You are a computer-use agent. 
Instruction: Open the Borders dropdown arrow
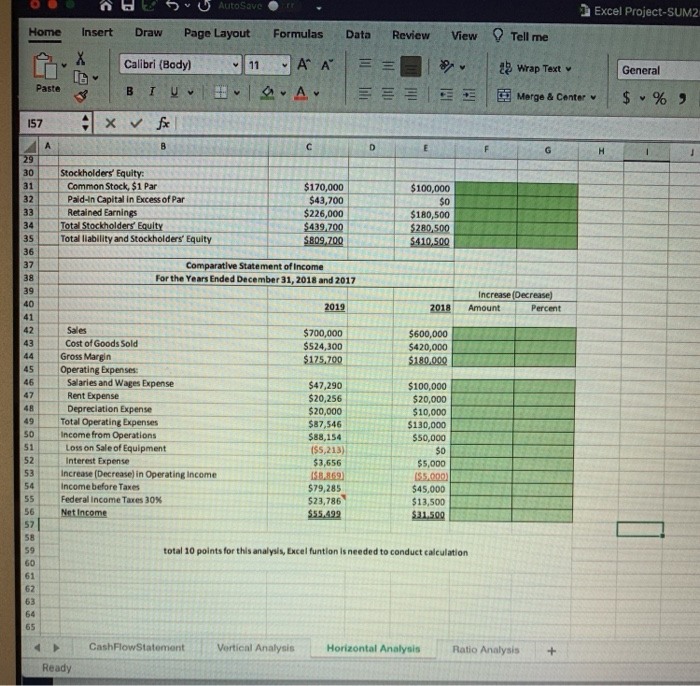pos(237,93)
